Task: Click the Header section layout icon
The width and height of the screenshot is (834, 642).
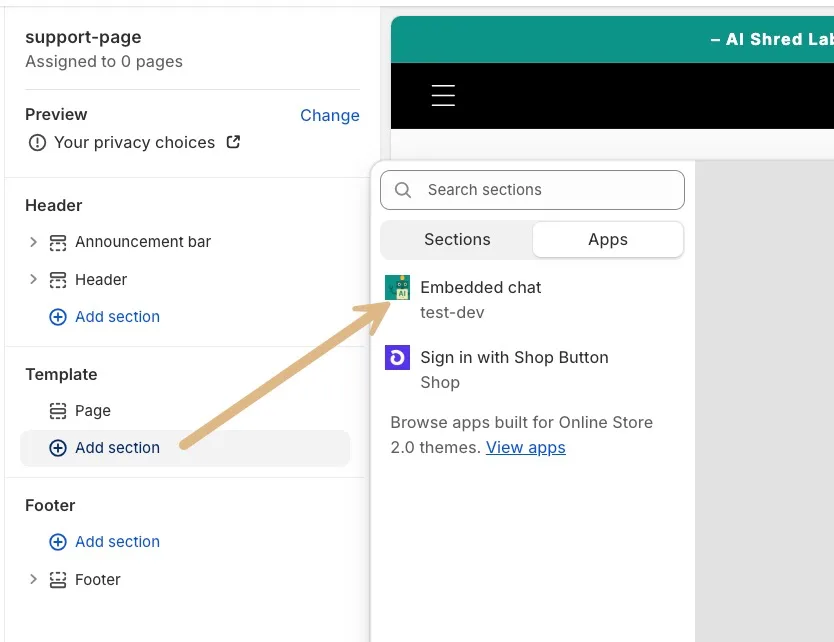Action: coord(58,280)
